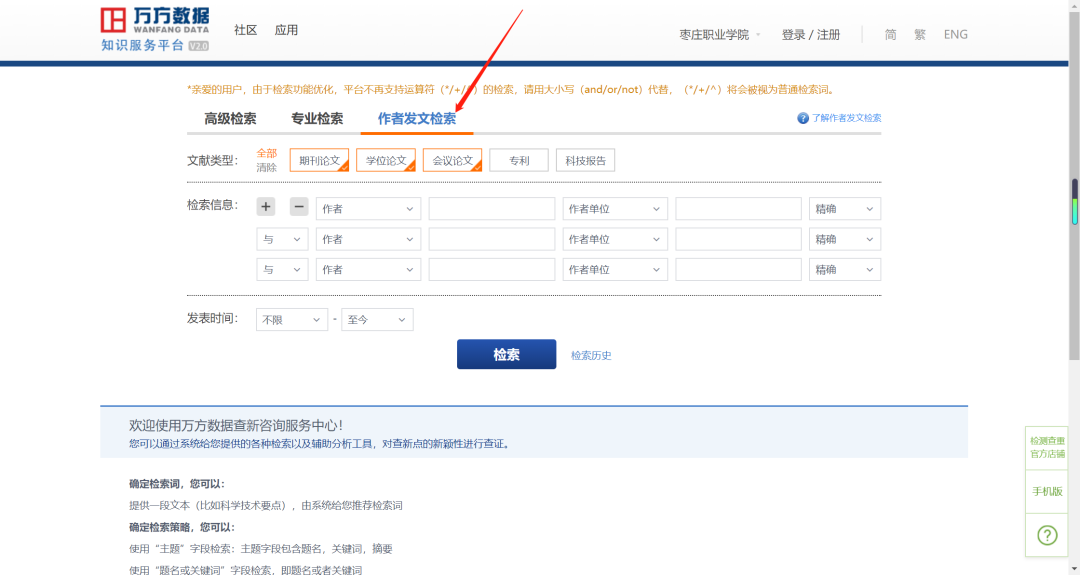Click the blue 检索 search button
Viewport: 1080px width, 575px height.
(x=506, y=354)
